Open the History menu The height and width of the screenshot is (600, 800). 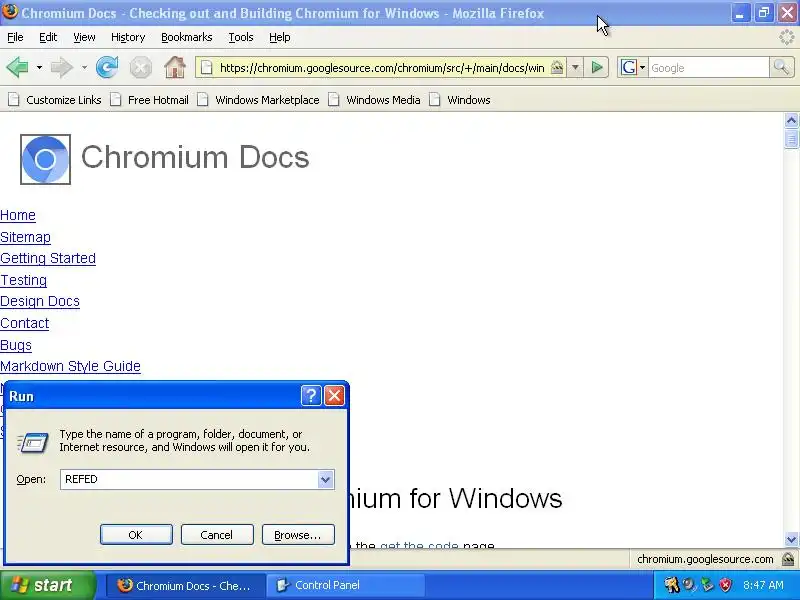[128, 37]
